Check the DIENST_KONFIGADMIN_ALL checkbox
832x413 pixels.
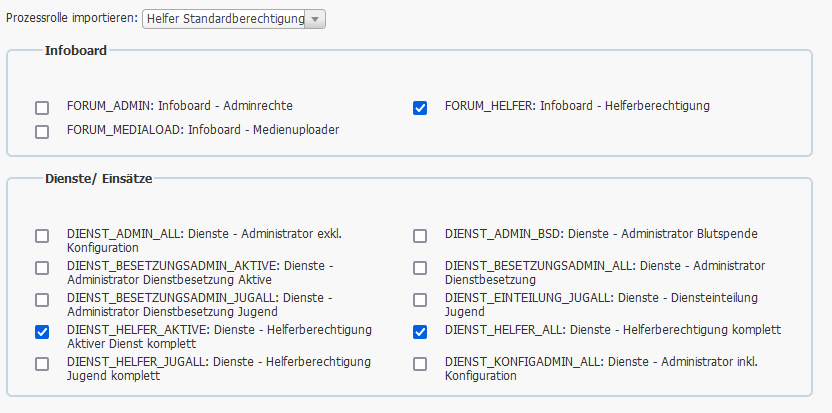click(420, 364)
